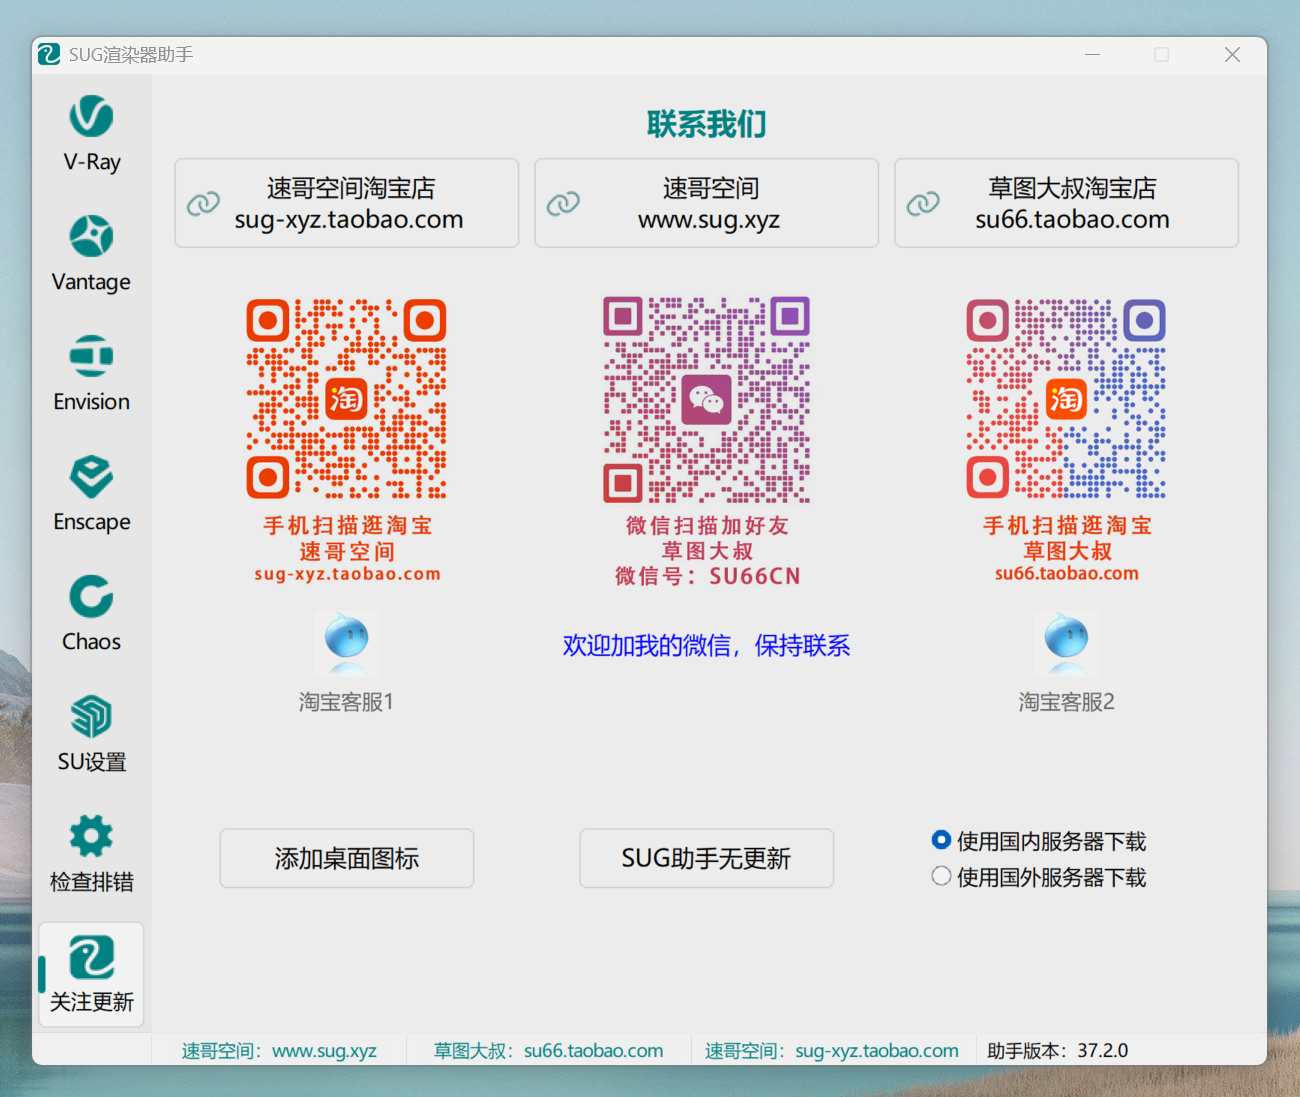The width and height of the screenshot is (1300, 1097).
Task: Visit 速哥空间 www.sug.xyz link button
Action: pos(706,203)
